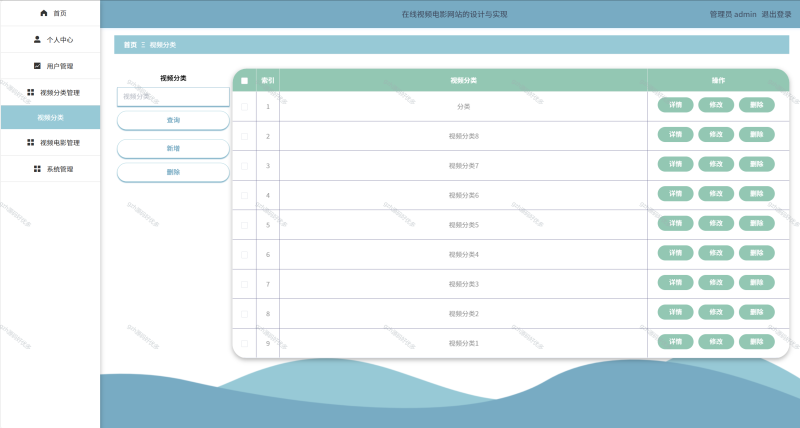Click the home icon in sidebar
Screen dimensions: 800x428
43,13
